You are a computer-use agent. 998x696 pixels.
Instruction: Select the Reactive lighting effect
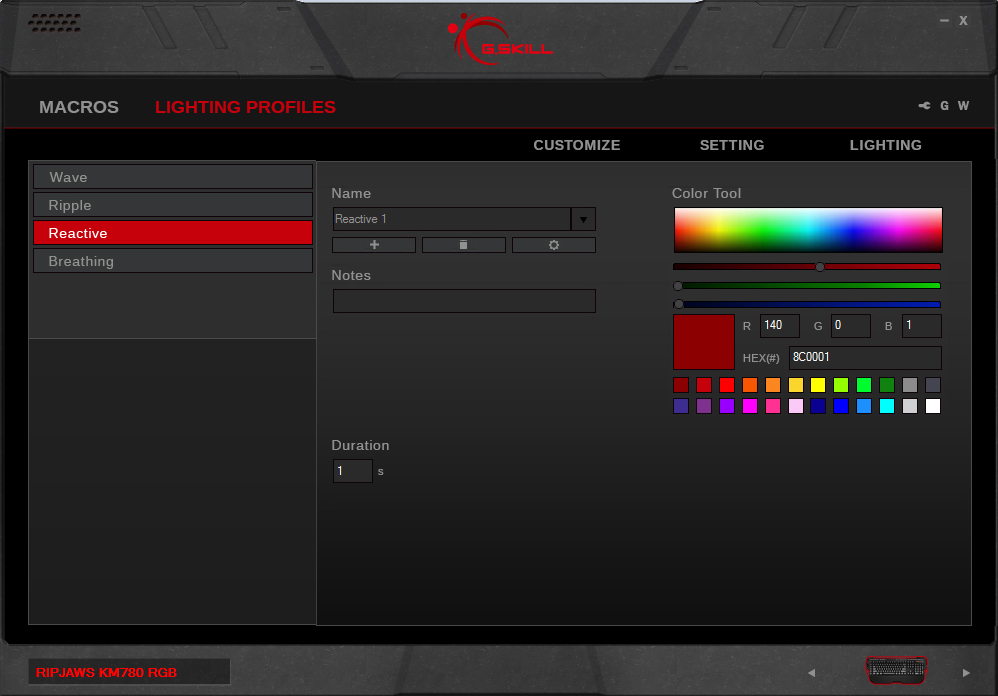pos(173,233)
